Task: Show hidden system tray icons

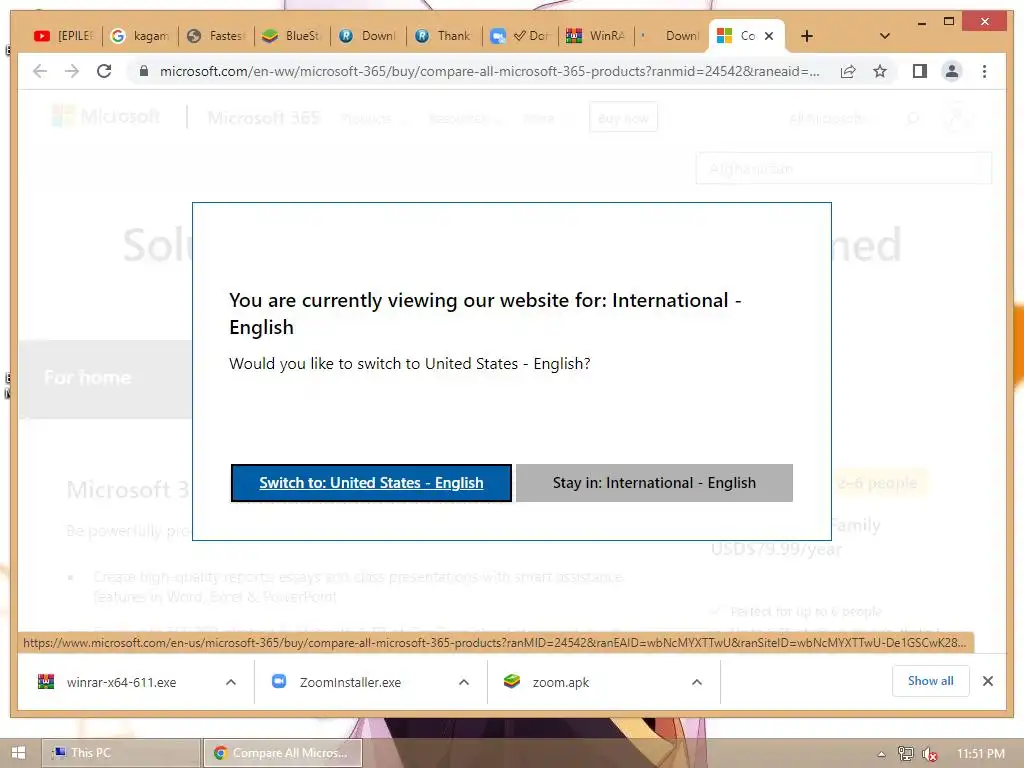Action: point(881,754)
